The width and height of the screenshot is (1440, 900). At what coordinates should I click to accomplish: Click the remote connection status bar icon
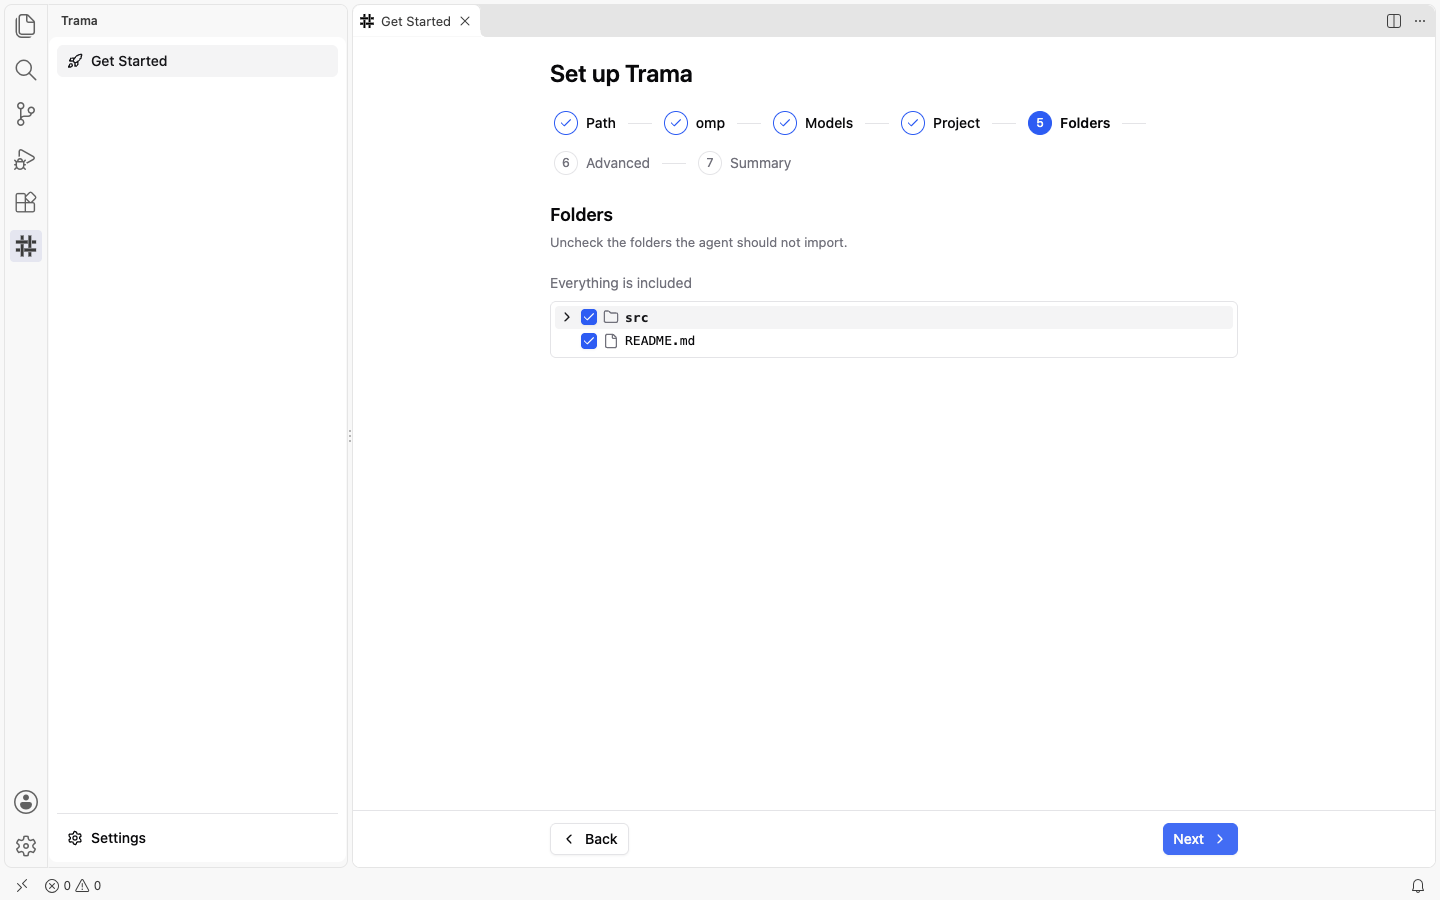22,886
